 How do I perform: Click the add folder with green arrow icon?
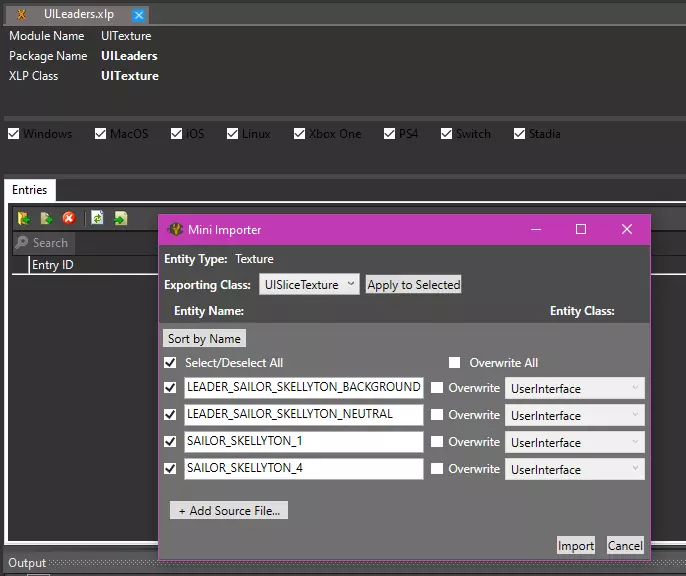click(x=24, y=218)
